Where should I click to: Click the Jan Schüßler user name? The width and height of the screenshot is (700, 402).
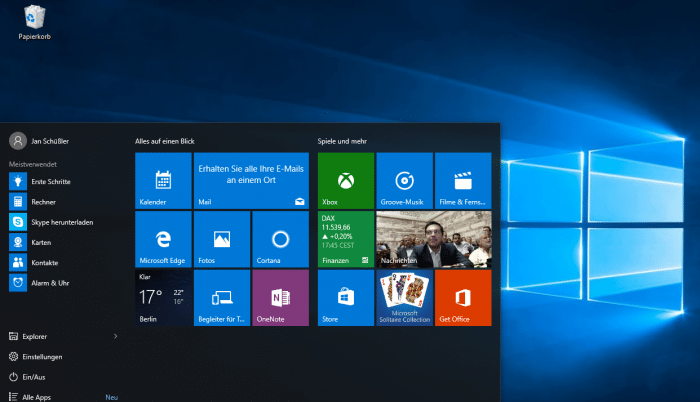[50, 141]
